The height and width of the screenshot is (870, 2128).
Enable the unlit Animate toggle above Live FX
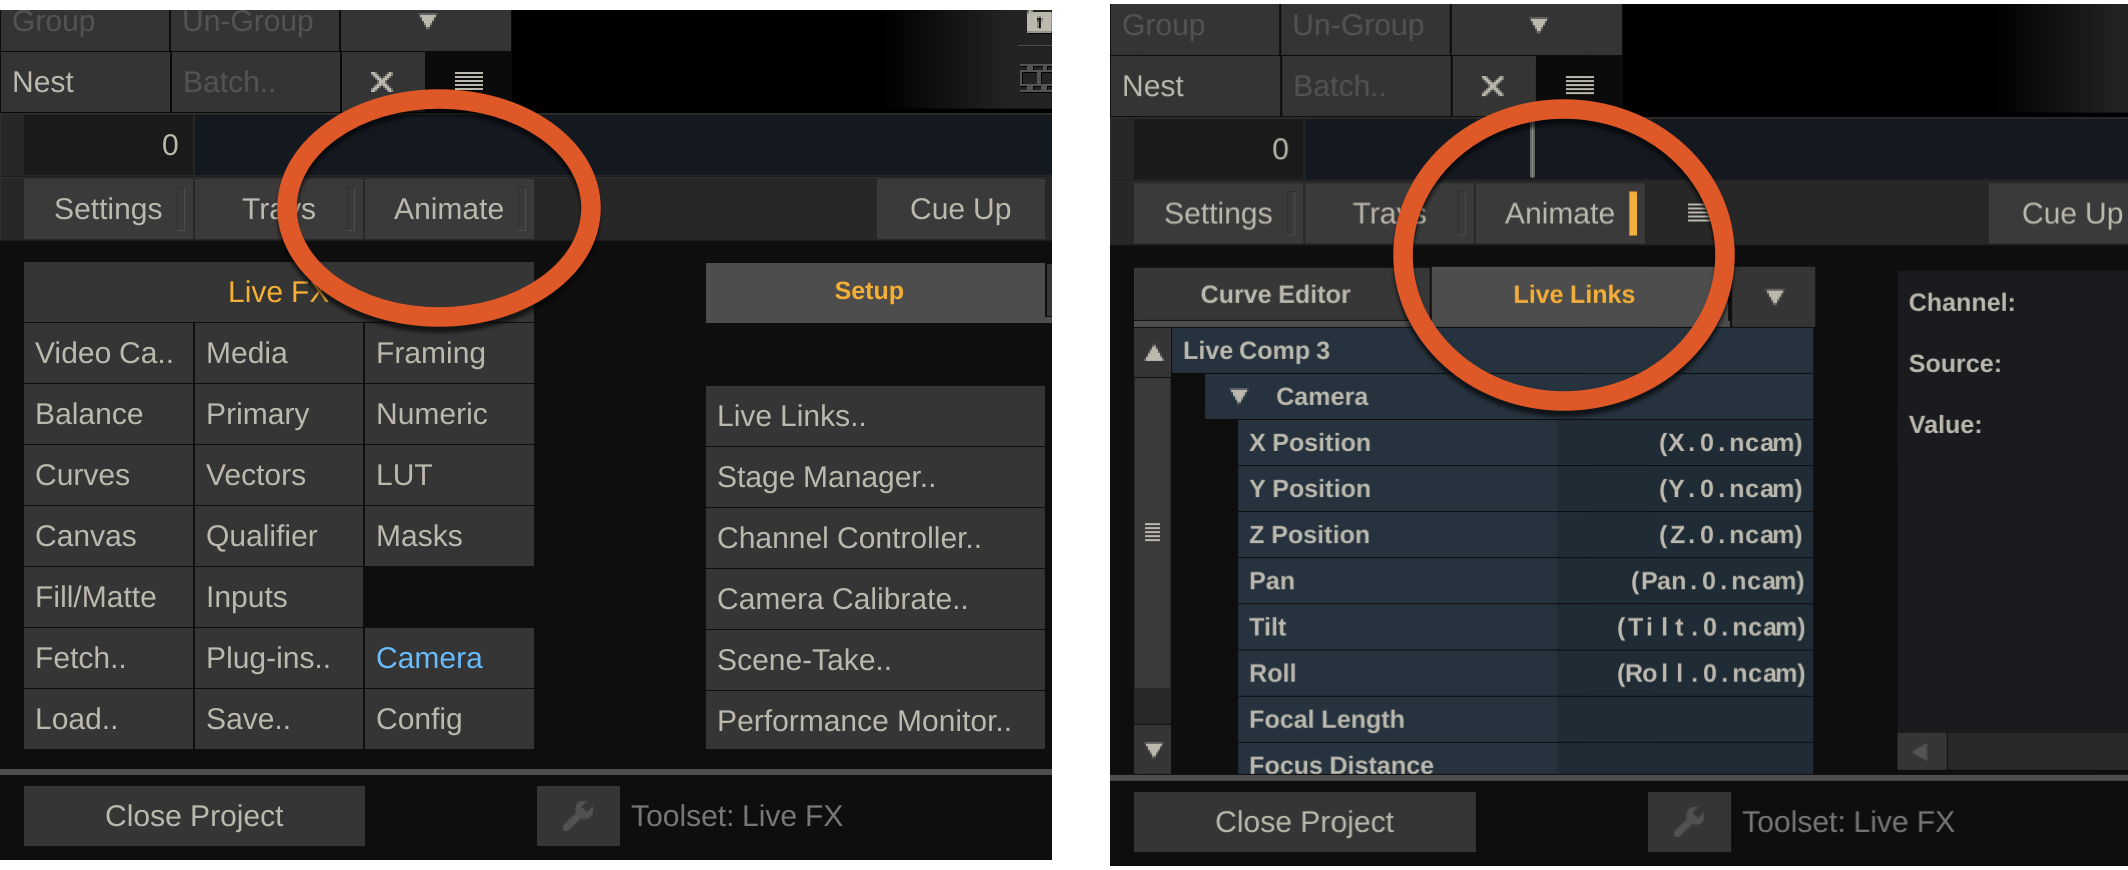(x=448, y=209)
